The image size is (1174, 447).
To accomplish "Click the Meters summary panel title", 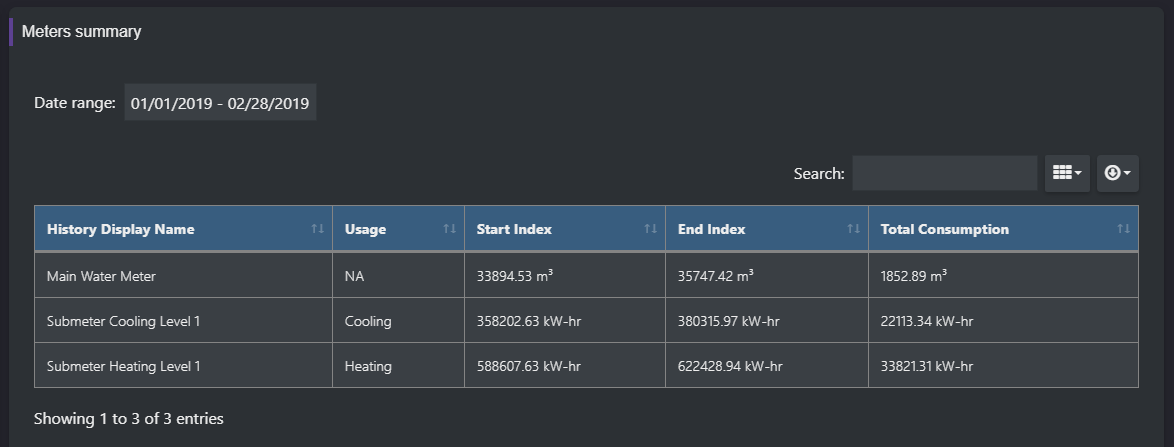I will (81, 32).
